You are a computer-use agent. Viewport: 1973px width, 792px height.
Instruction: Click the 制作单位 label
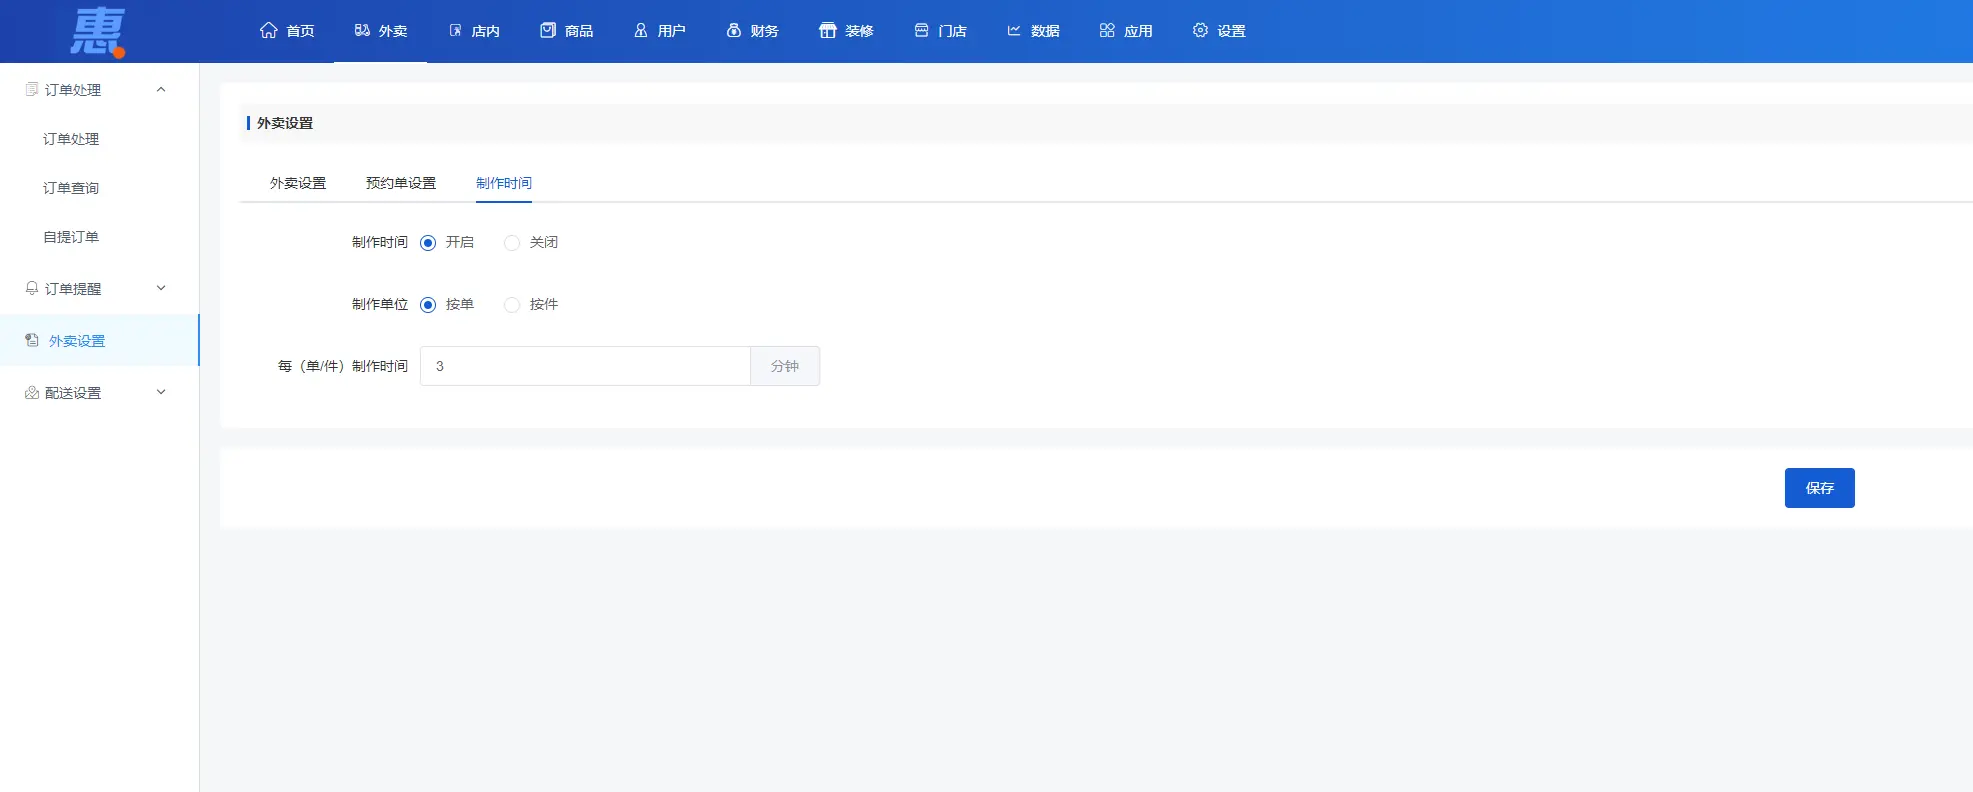coord(380,304)
